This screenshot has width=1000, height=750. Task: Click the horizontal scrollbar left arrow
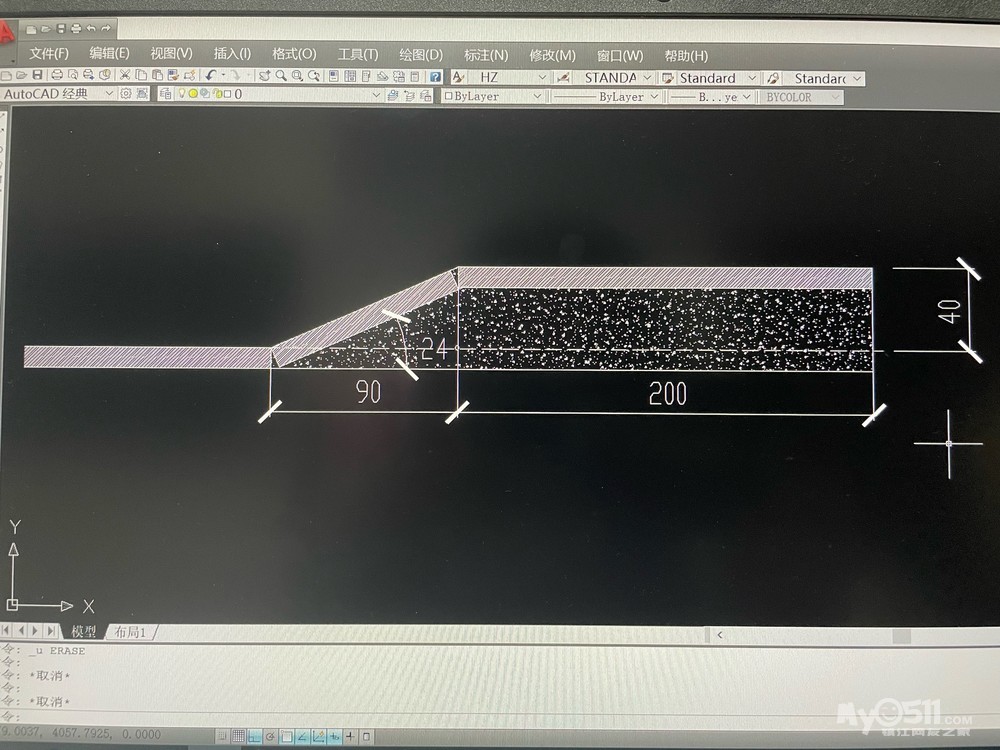point(720,634)
